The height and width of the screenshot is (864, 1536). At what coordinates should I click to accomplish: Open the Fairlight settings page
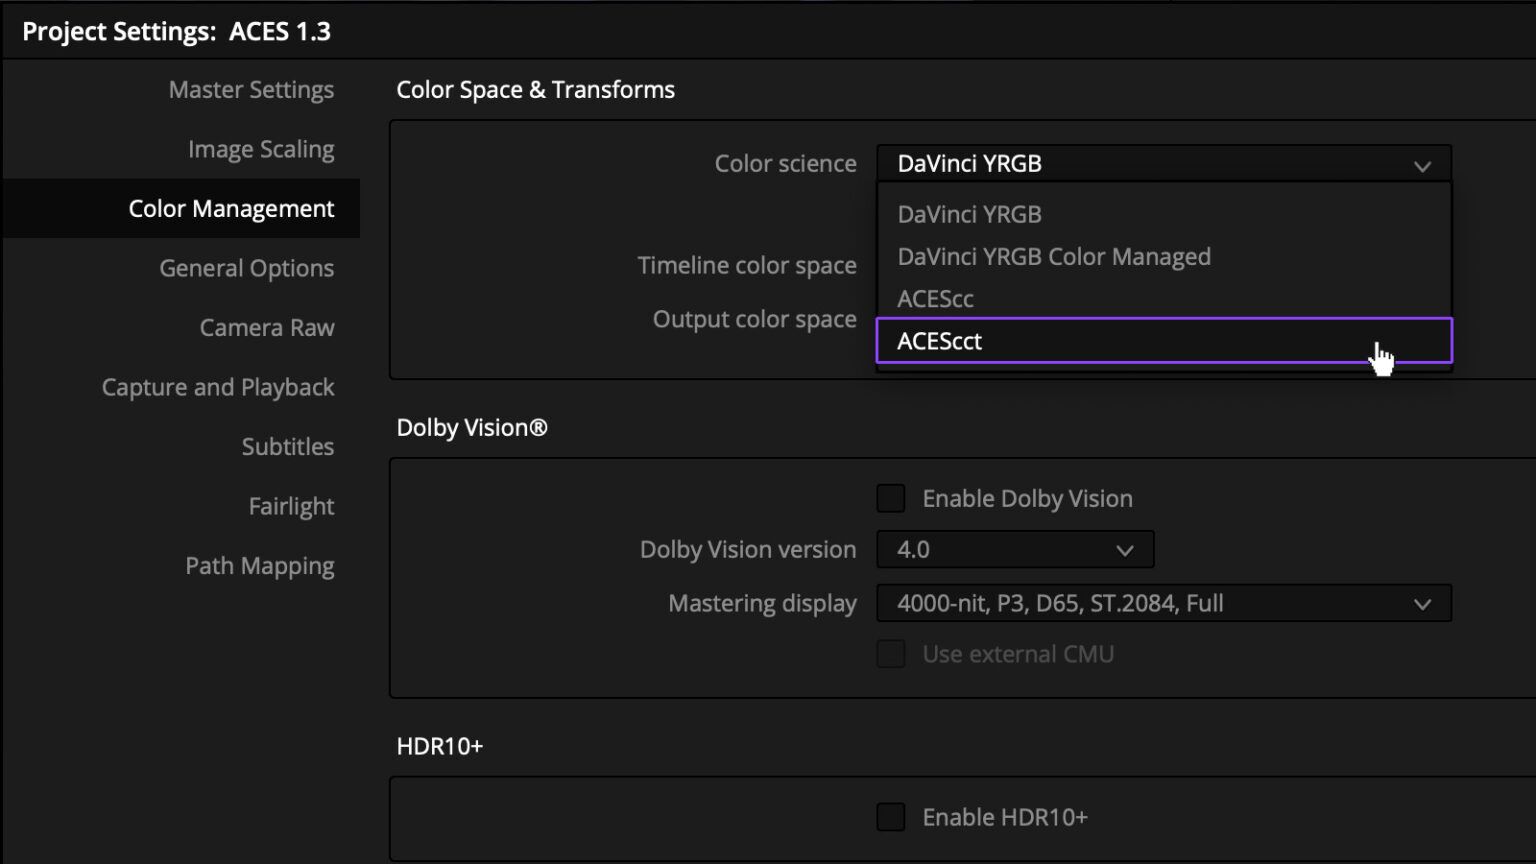(x=291, y=506)
